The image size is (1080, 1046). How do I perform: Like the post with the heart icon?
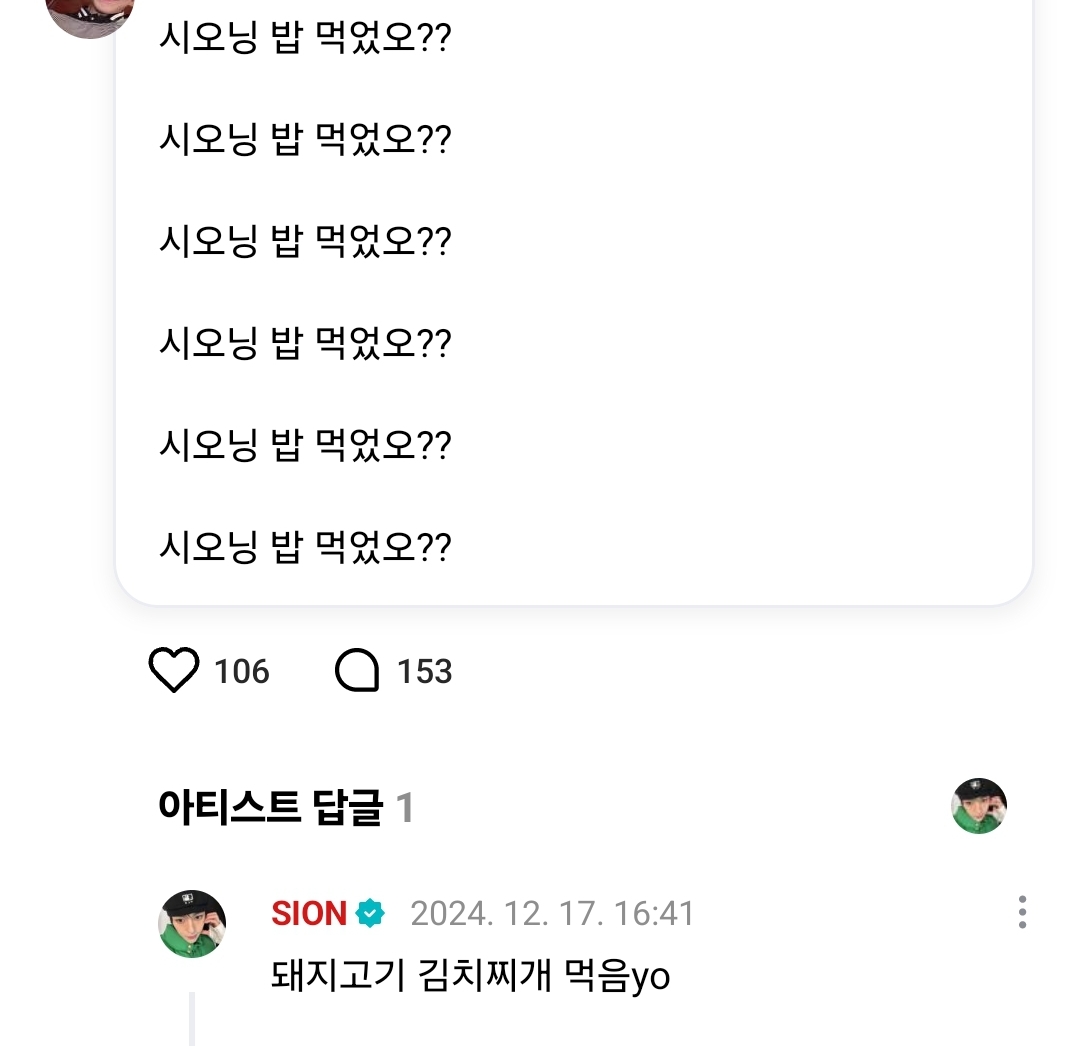(174, 671)
